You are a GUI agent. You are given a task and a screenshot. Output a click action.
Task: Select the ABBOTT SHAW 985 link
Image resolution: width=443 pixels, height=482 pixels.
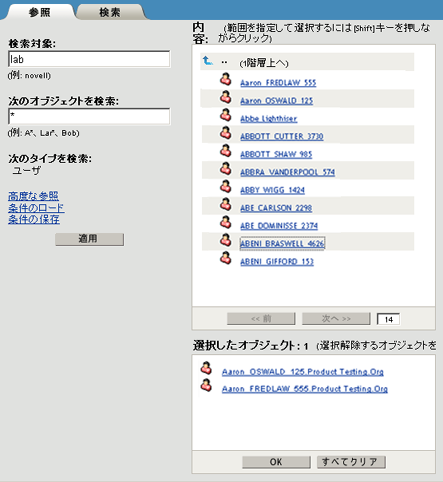[x=276, y=154]
